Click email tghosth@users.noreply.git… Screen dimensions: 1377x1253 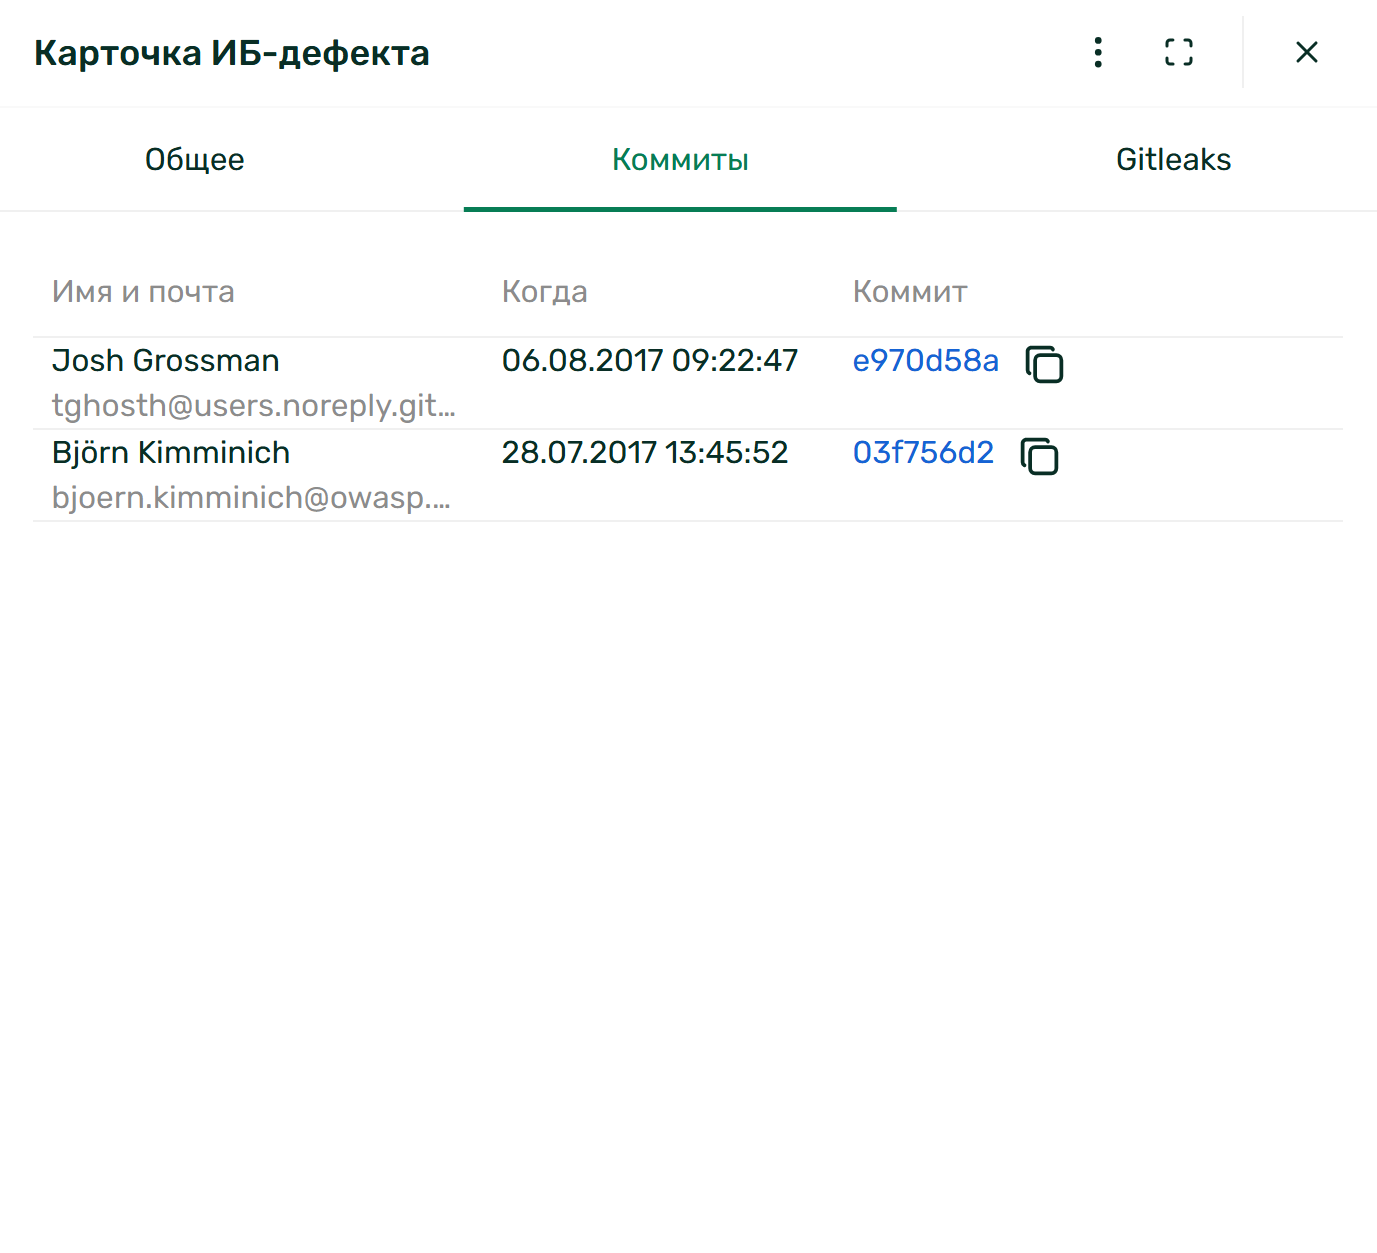coord(254,406)
